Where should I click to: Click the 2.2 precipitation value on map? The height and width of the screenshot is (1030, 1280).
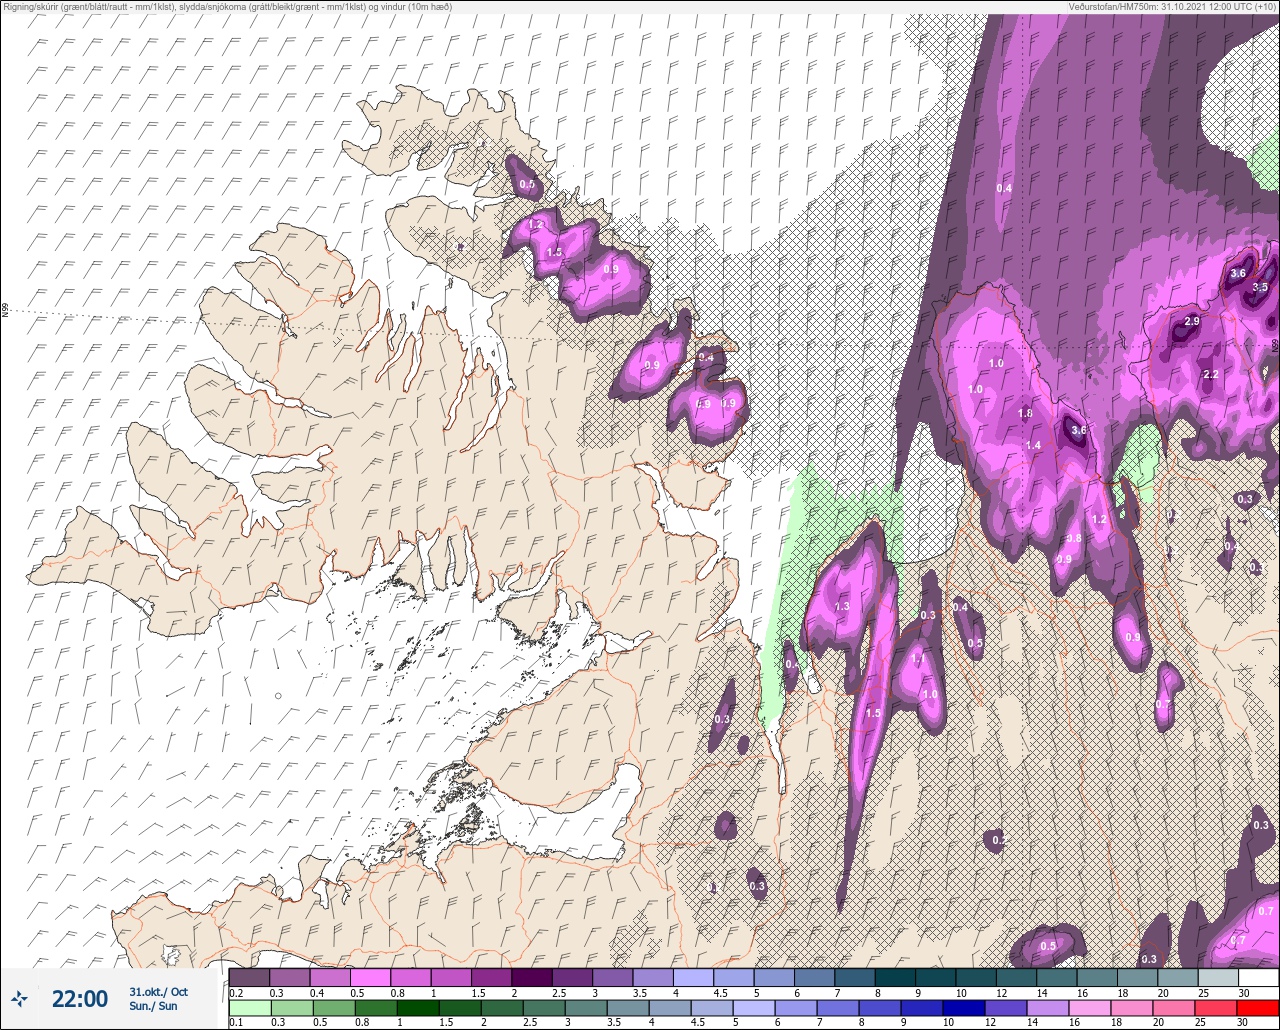click(1210, 375)
